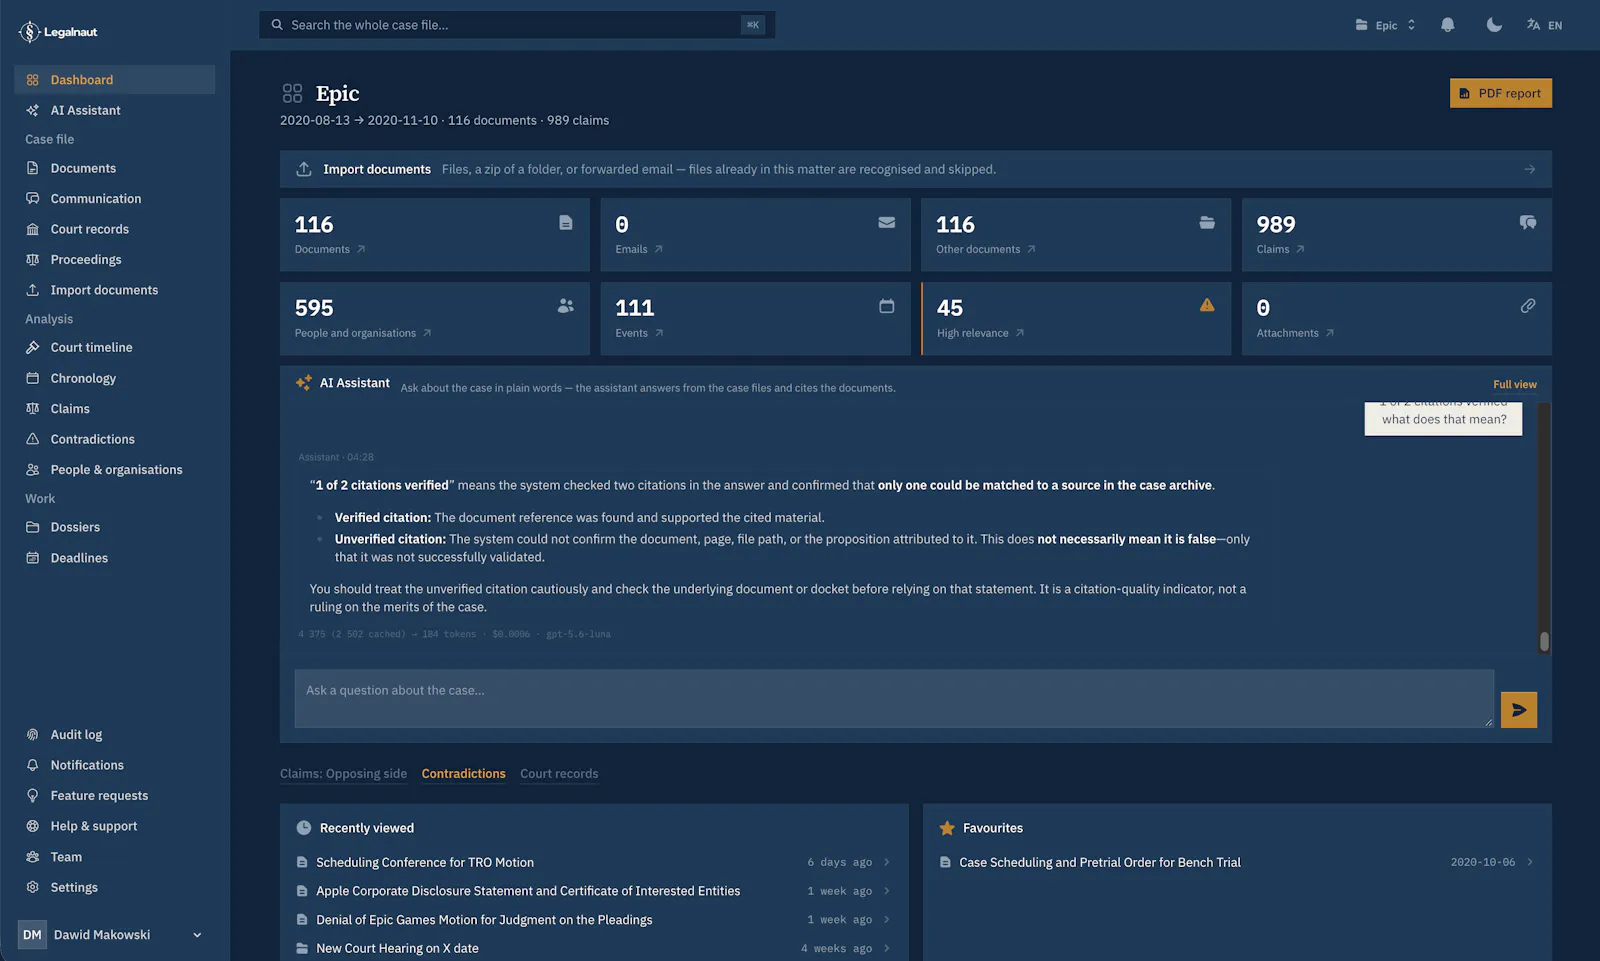Toggle dark mode moon icon
Screen dimensions: 1600x961
(1494, 25)
